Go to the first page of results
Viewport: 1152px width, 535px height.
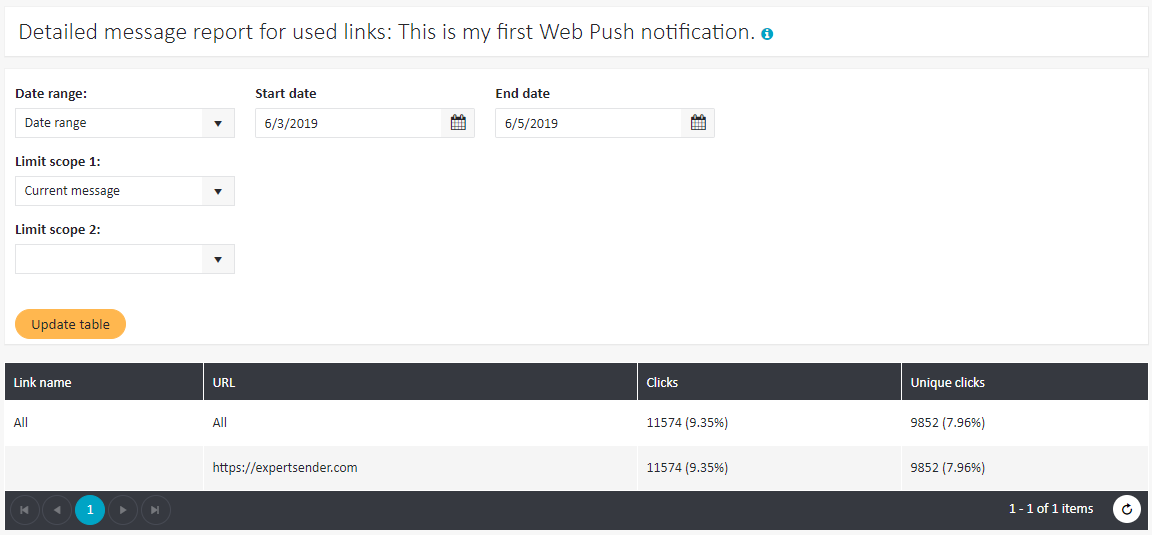click(x=25, y=510)
